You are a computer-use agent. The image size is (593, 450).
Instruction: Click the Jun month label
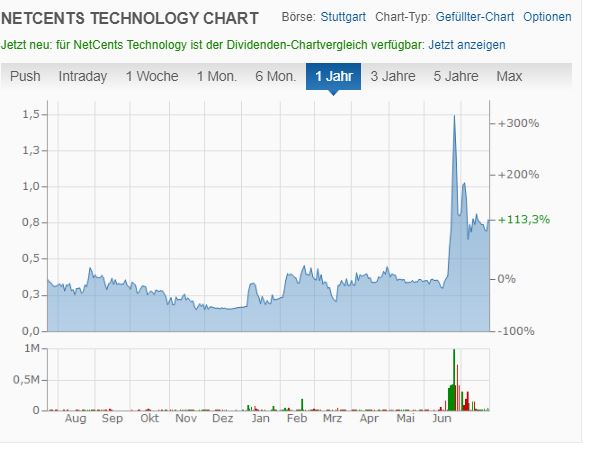[x=442, y=419]
